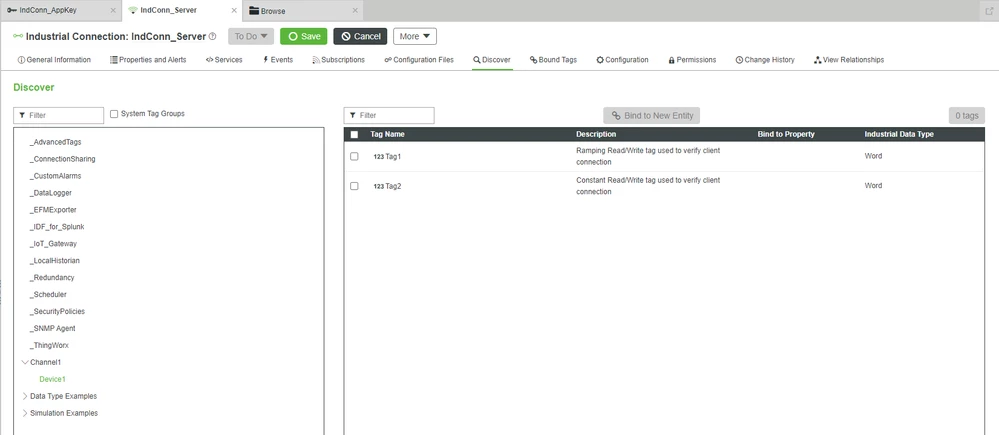Open the Bound Tags tab
The image size is (999, 435).
553,60
